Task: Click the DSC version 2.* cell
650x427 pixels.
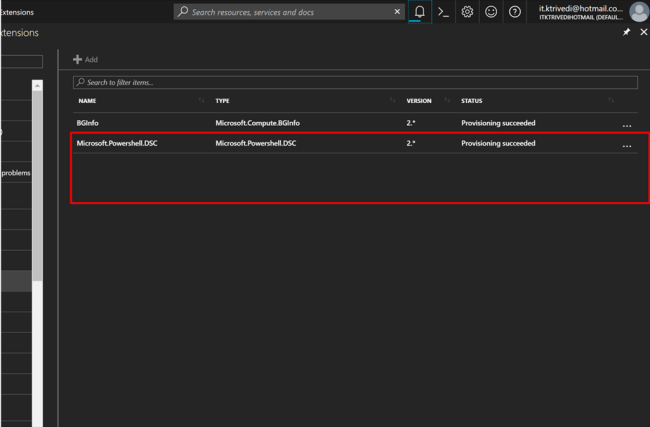Action: tap(411, 143)
